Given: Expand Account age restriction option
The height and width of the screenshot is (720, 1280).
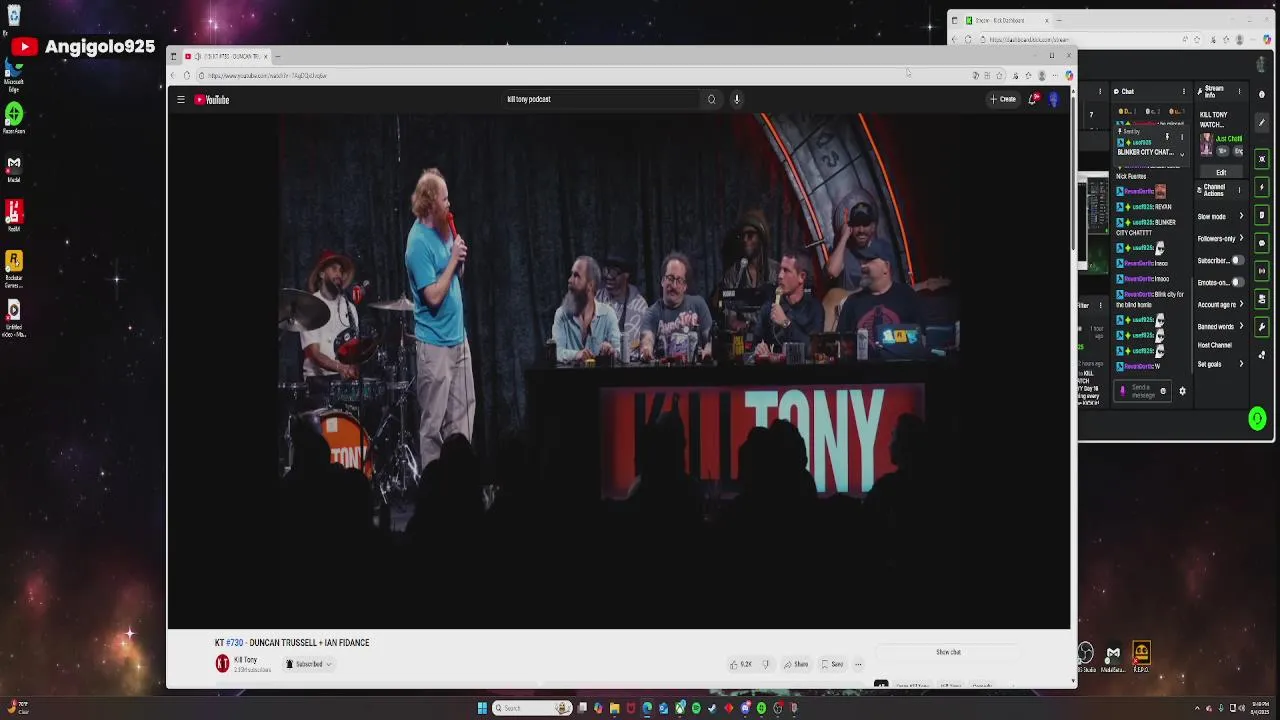Looking at the screenshot, I should pos(1220,304).
